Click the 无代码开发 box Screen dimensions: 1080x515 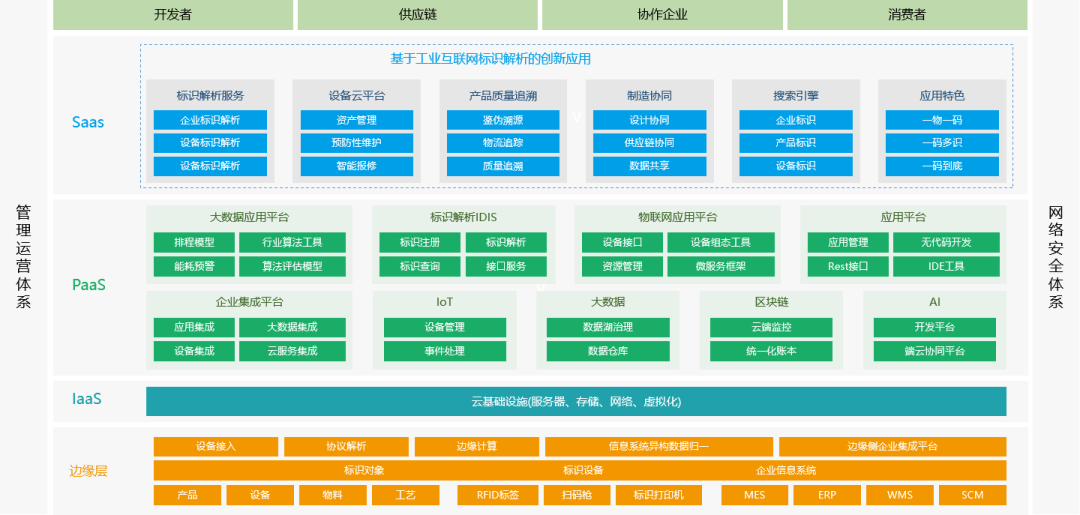click(946, 242)
